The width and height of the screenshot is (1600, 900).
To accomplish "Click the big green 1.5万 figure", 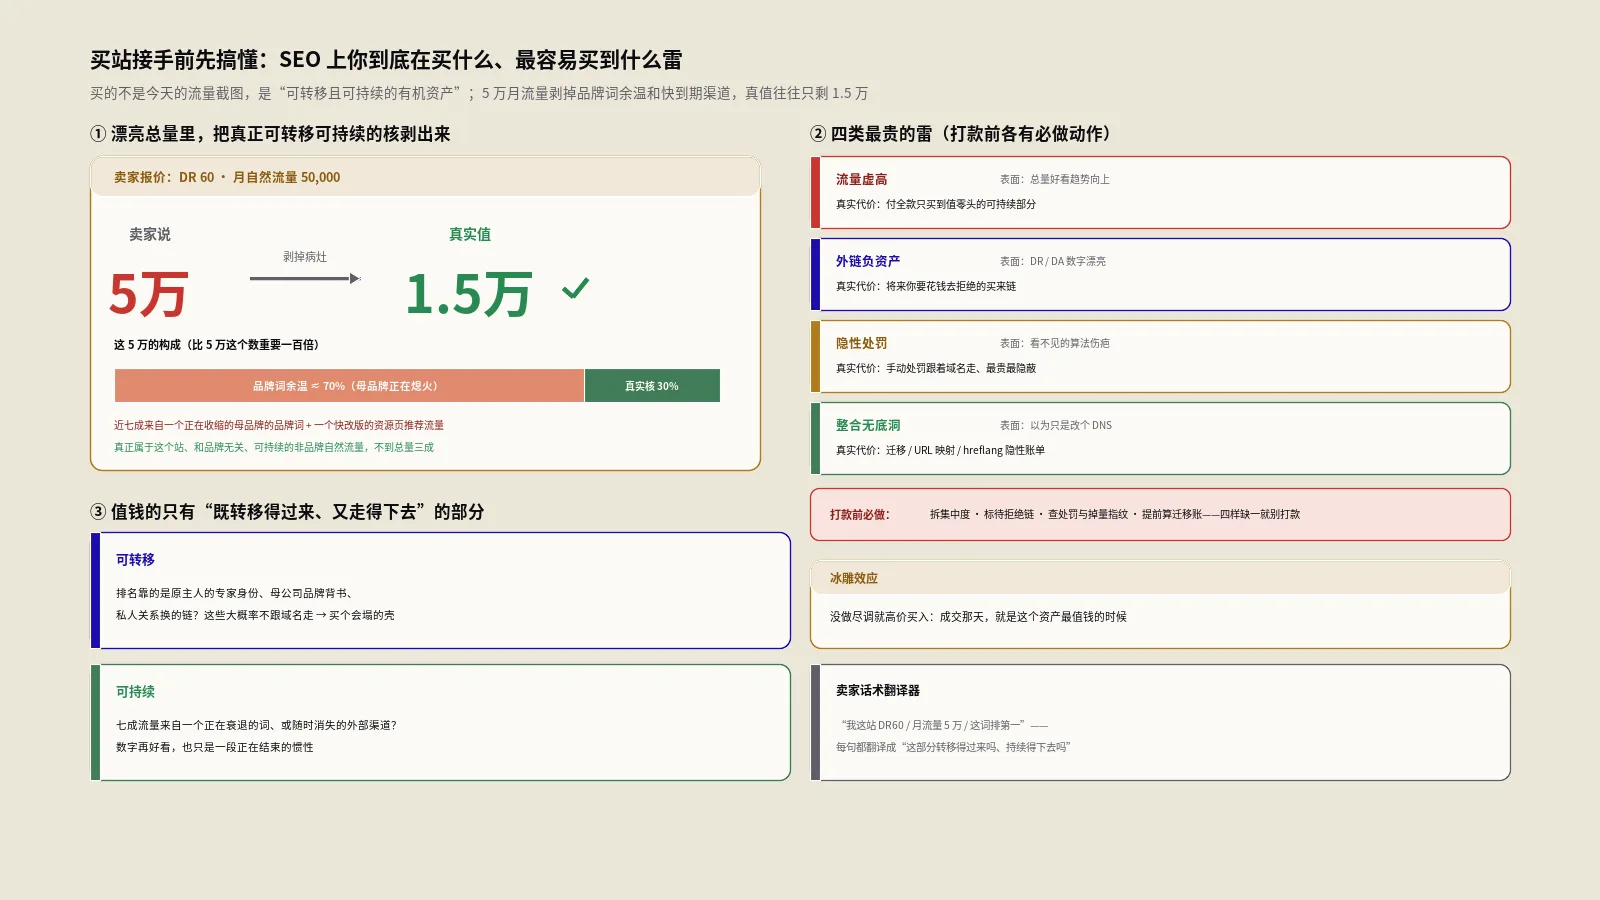I will pos(469,294).
